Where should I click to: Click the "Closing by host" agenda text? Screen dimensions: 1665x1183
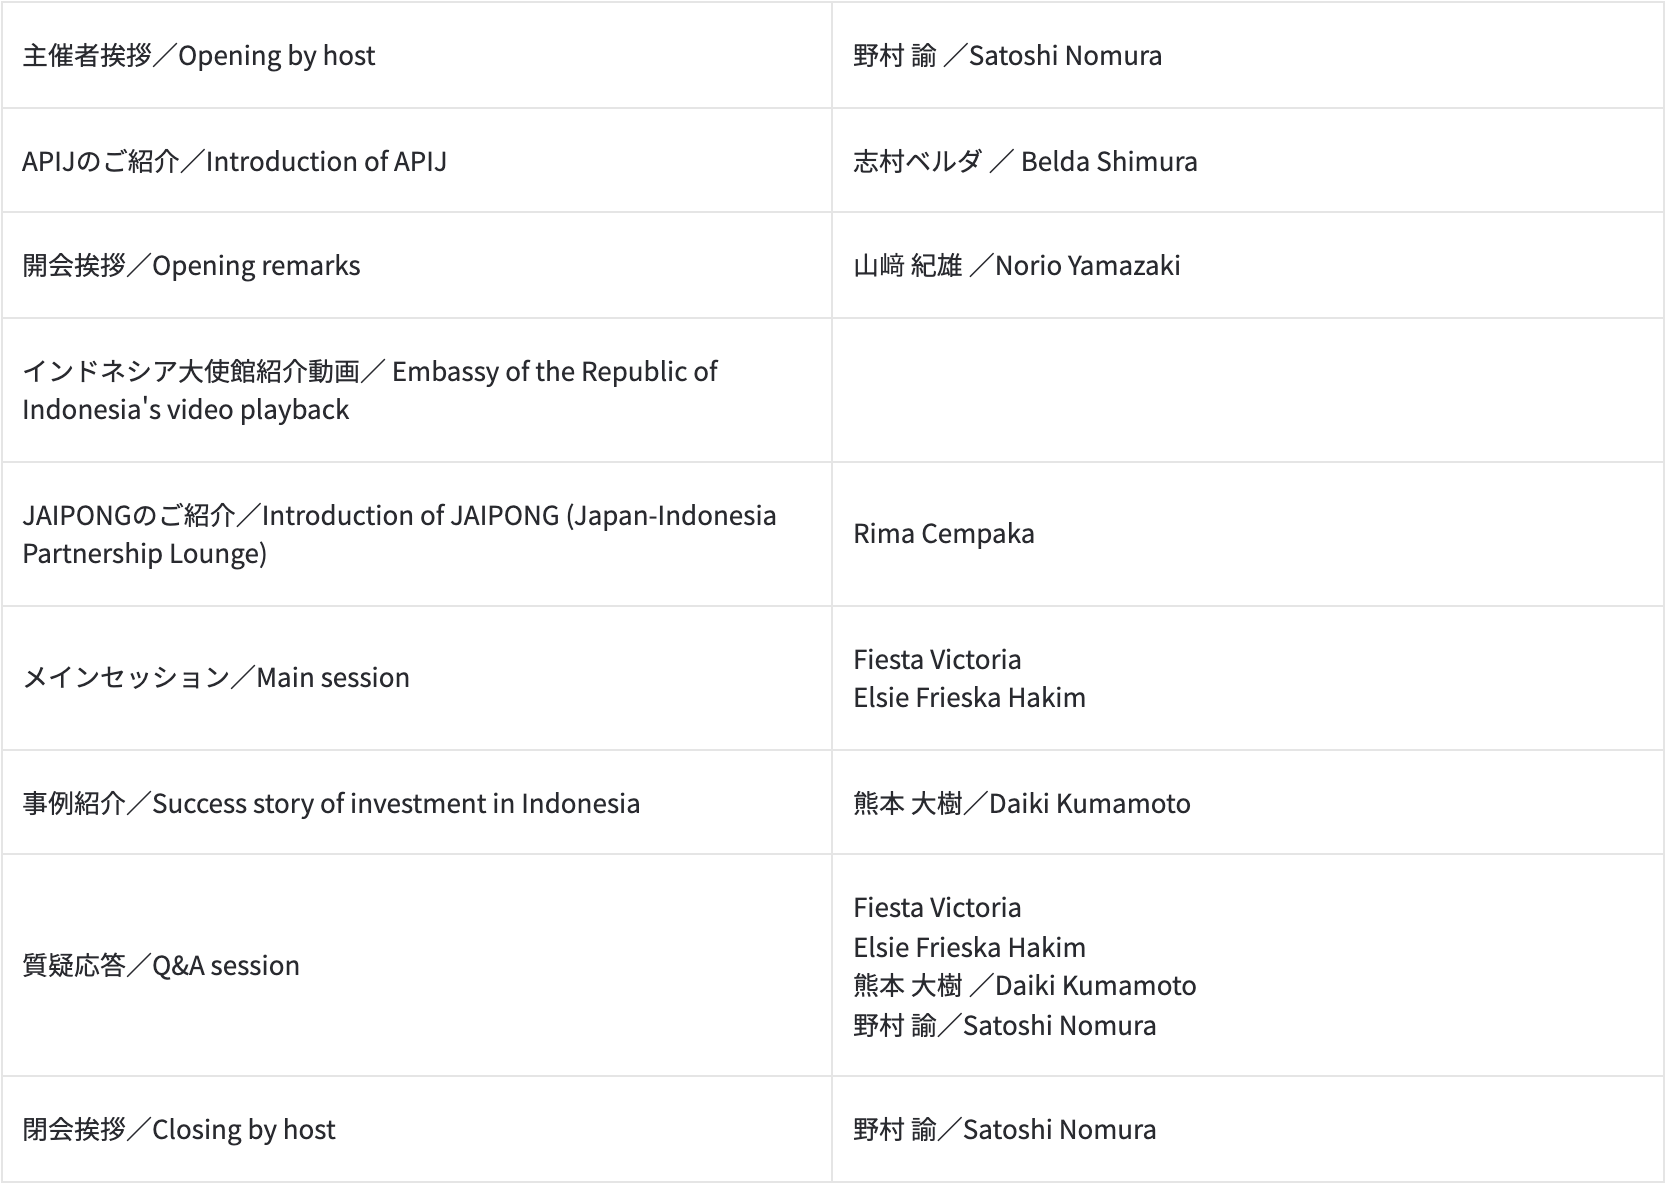point(179,1130)
